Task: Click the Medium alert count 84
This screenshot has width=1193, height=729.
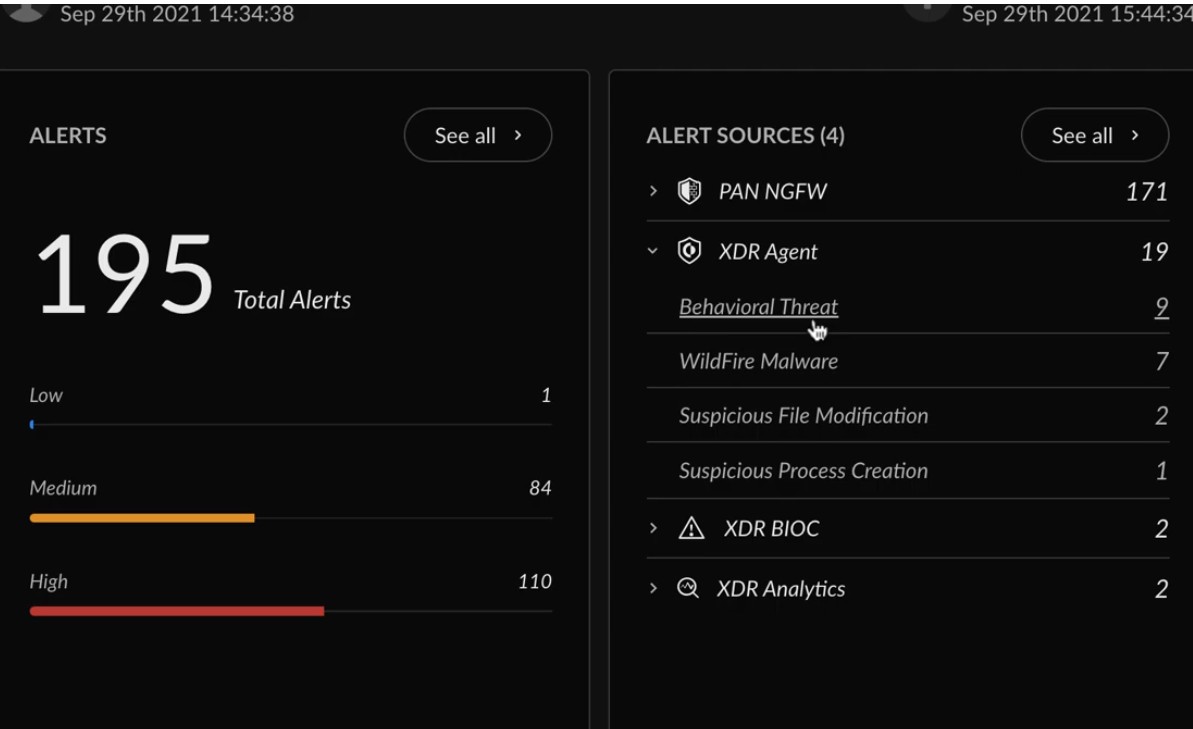Action: (x=540, y=488)
